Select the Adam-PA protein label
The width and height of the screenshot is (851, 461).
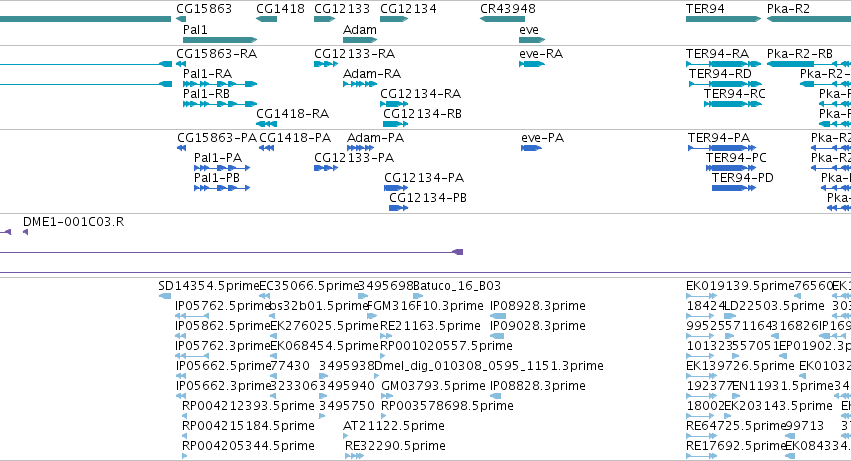coord(376,138)
